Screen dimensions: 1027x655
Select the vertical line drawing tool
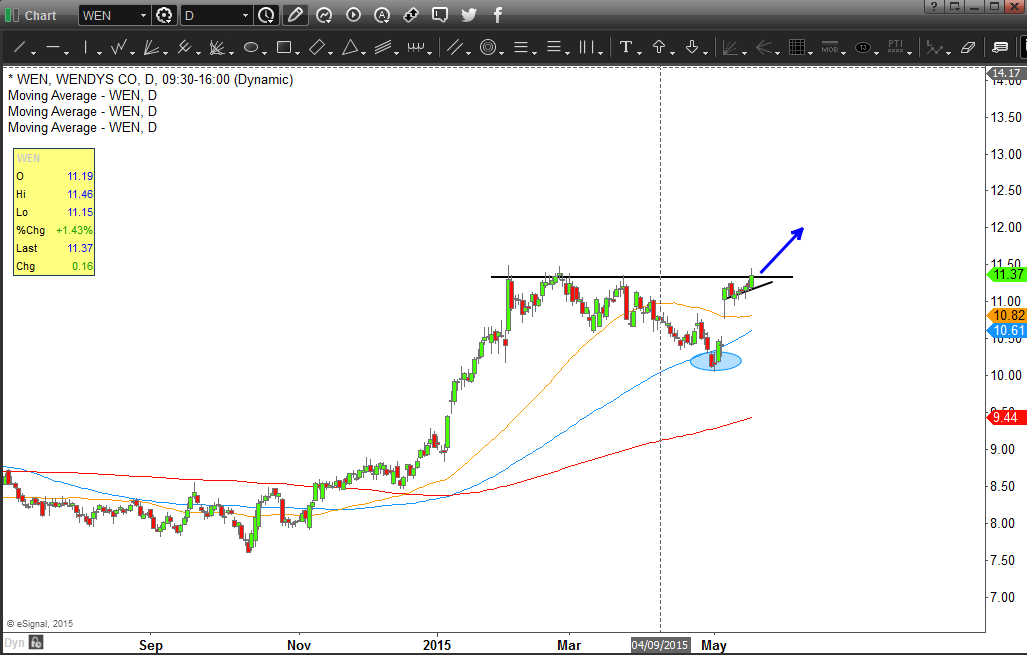(85, 47)
